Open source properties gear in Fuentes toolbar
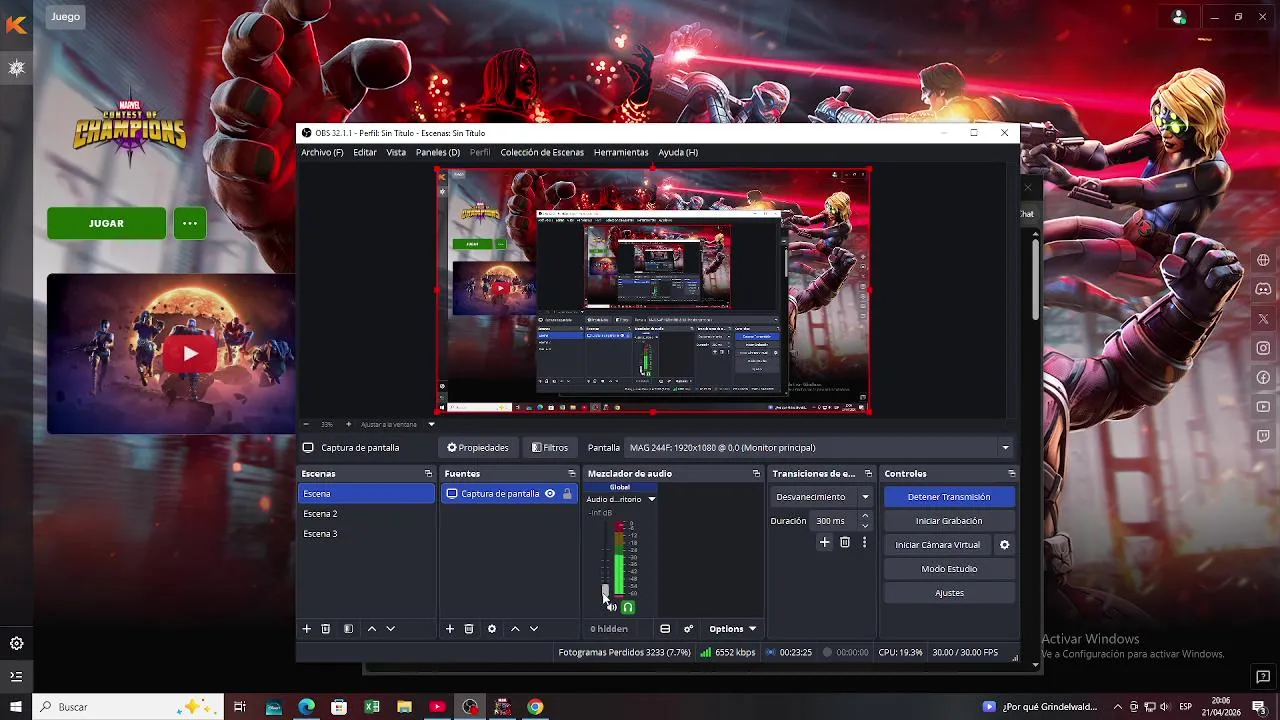Screen dimensions: 1280x720 pyautogui.click(x=492, y=629)
